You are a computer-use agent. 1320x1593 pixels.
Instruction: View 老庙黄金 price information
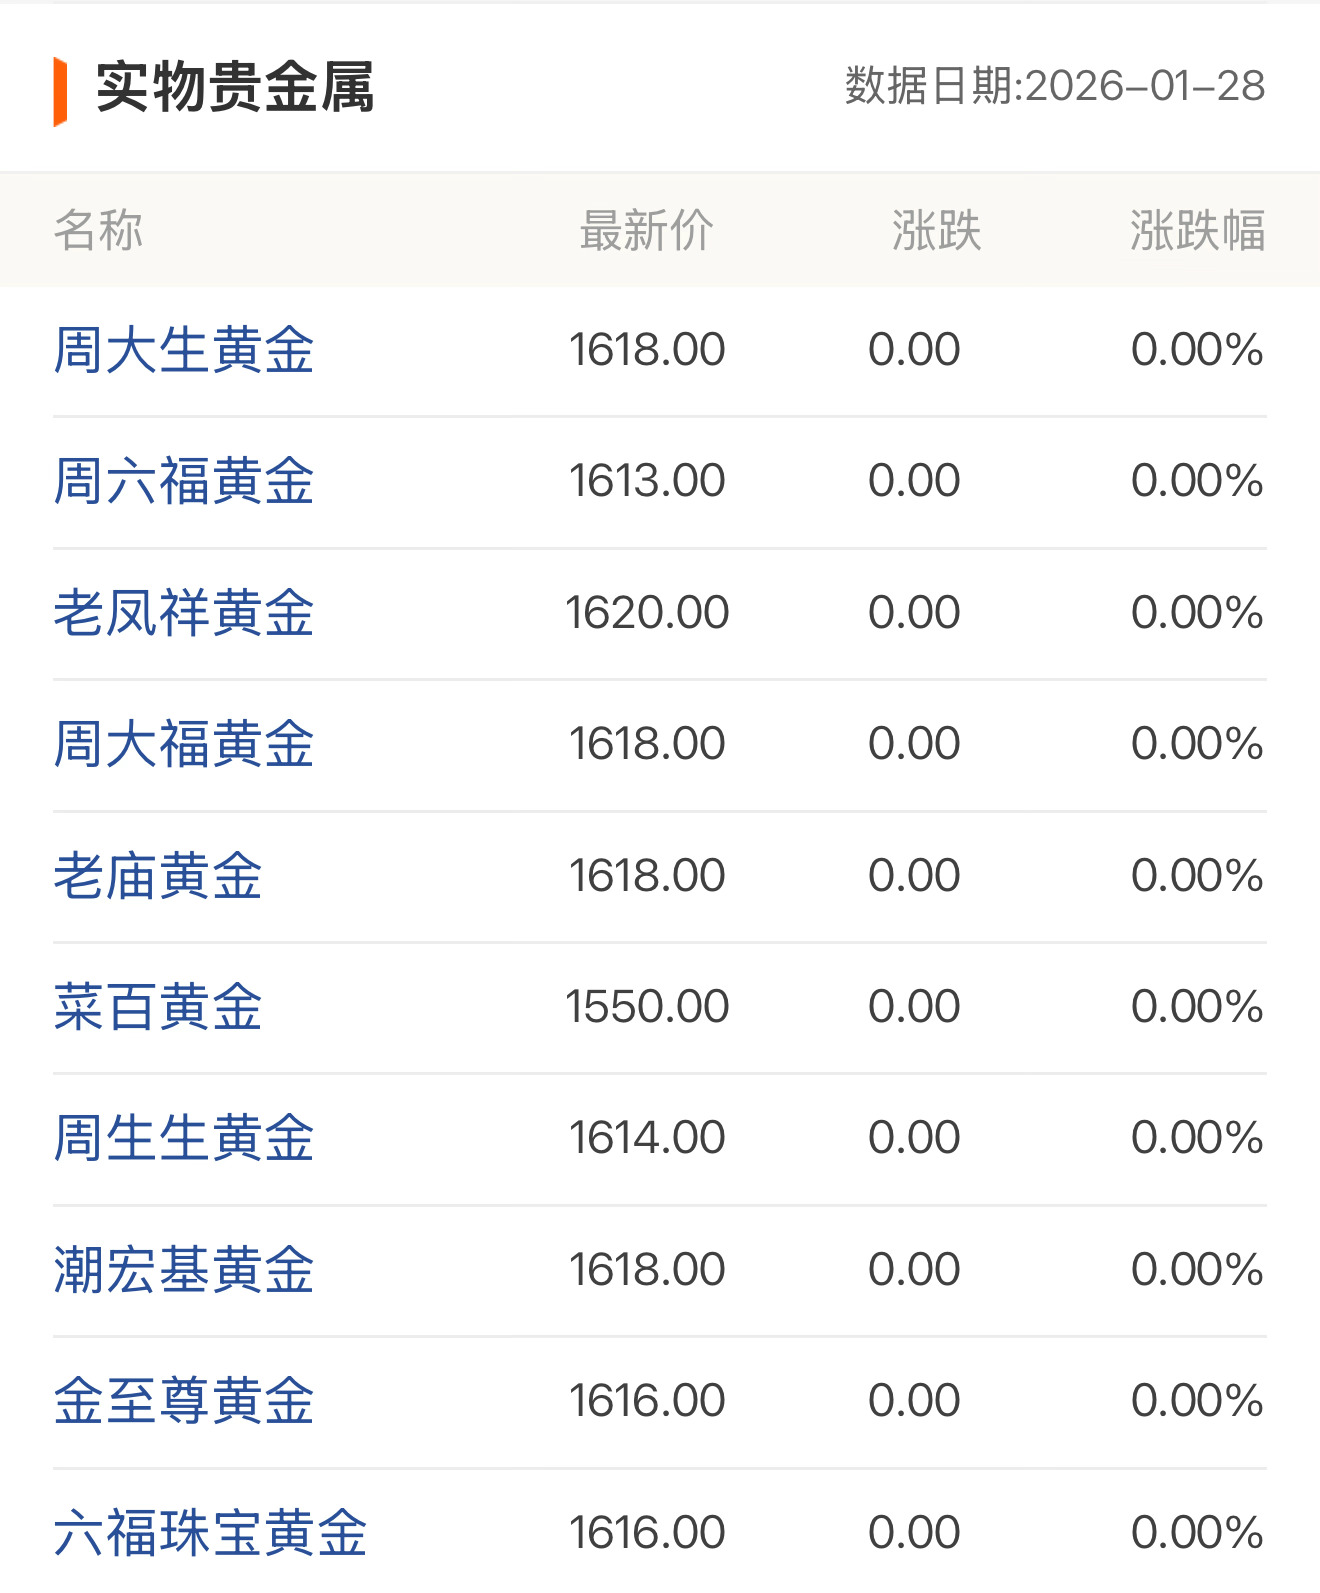157,874
